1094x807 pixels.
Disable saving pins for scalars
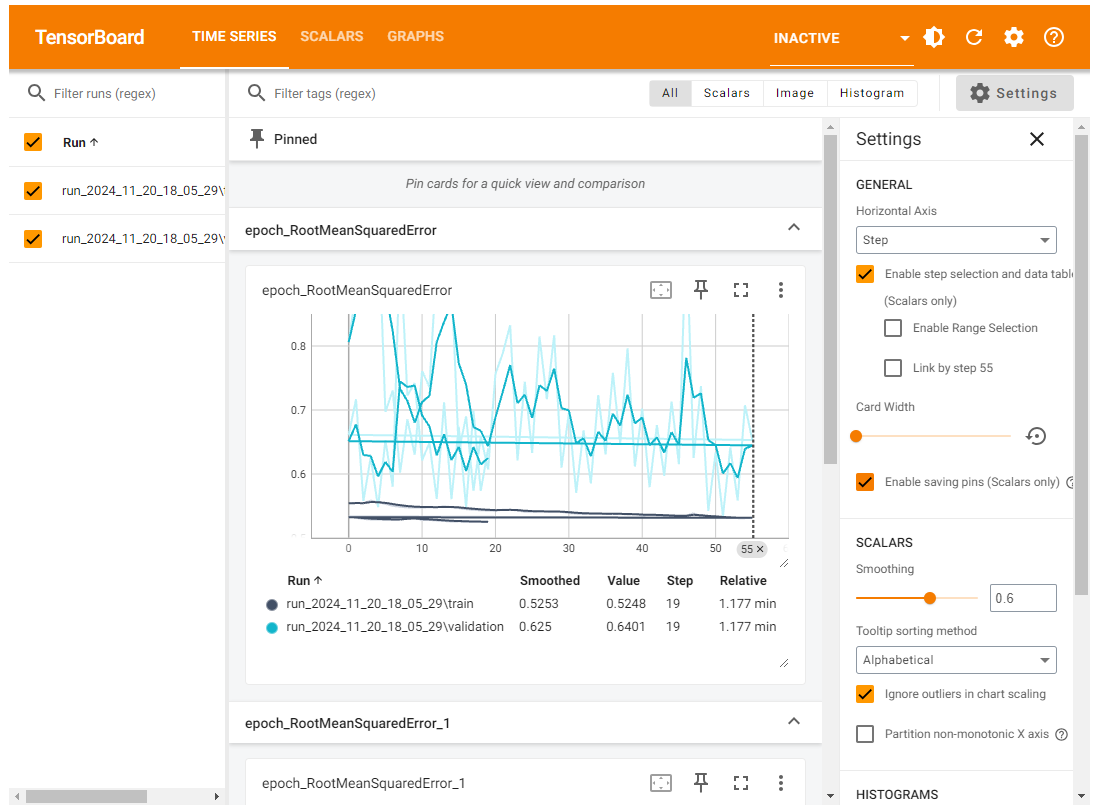(865, 482)
